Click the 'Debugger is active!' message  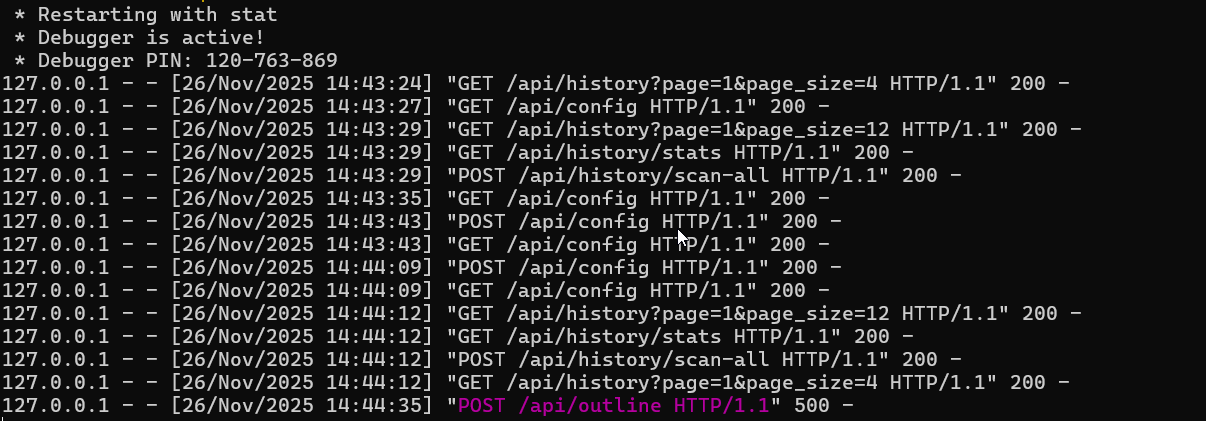click(140, 37)
